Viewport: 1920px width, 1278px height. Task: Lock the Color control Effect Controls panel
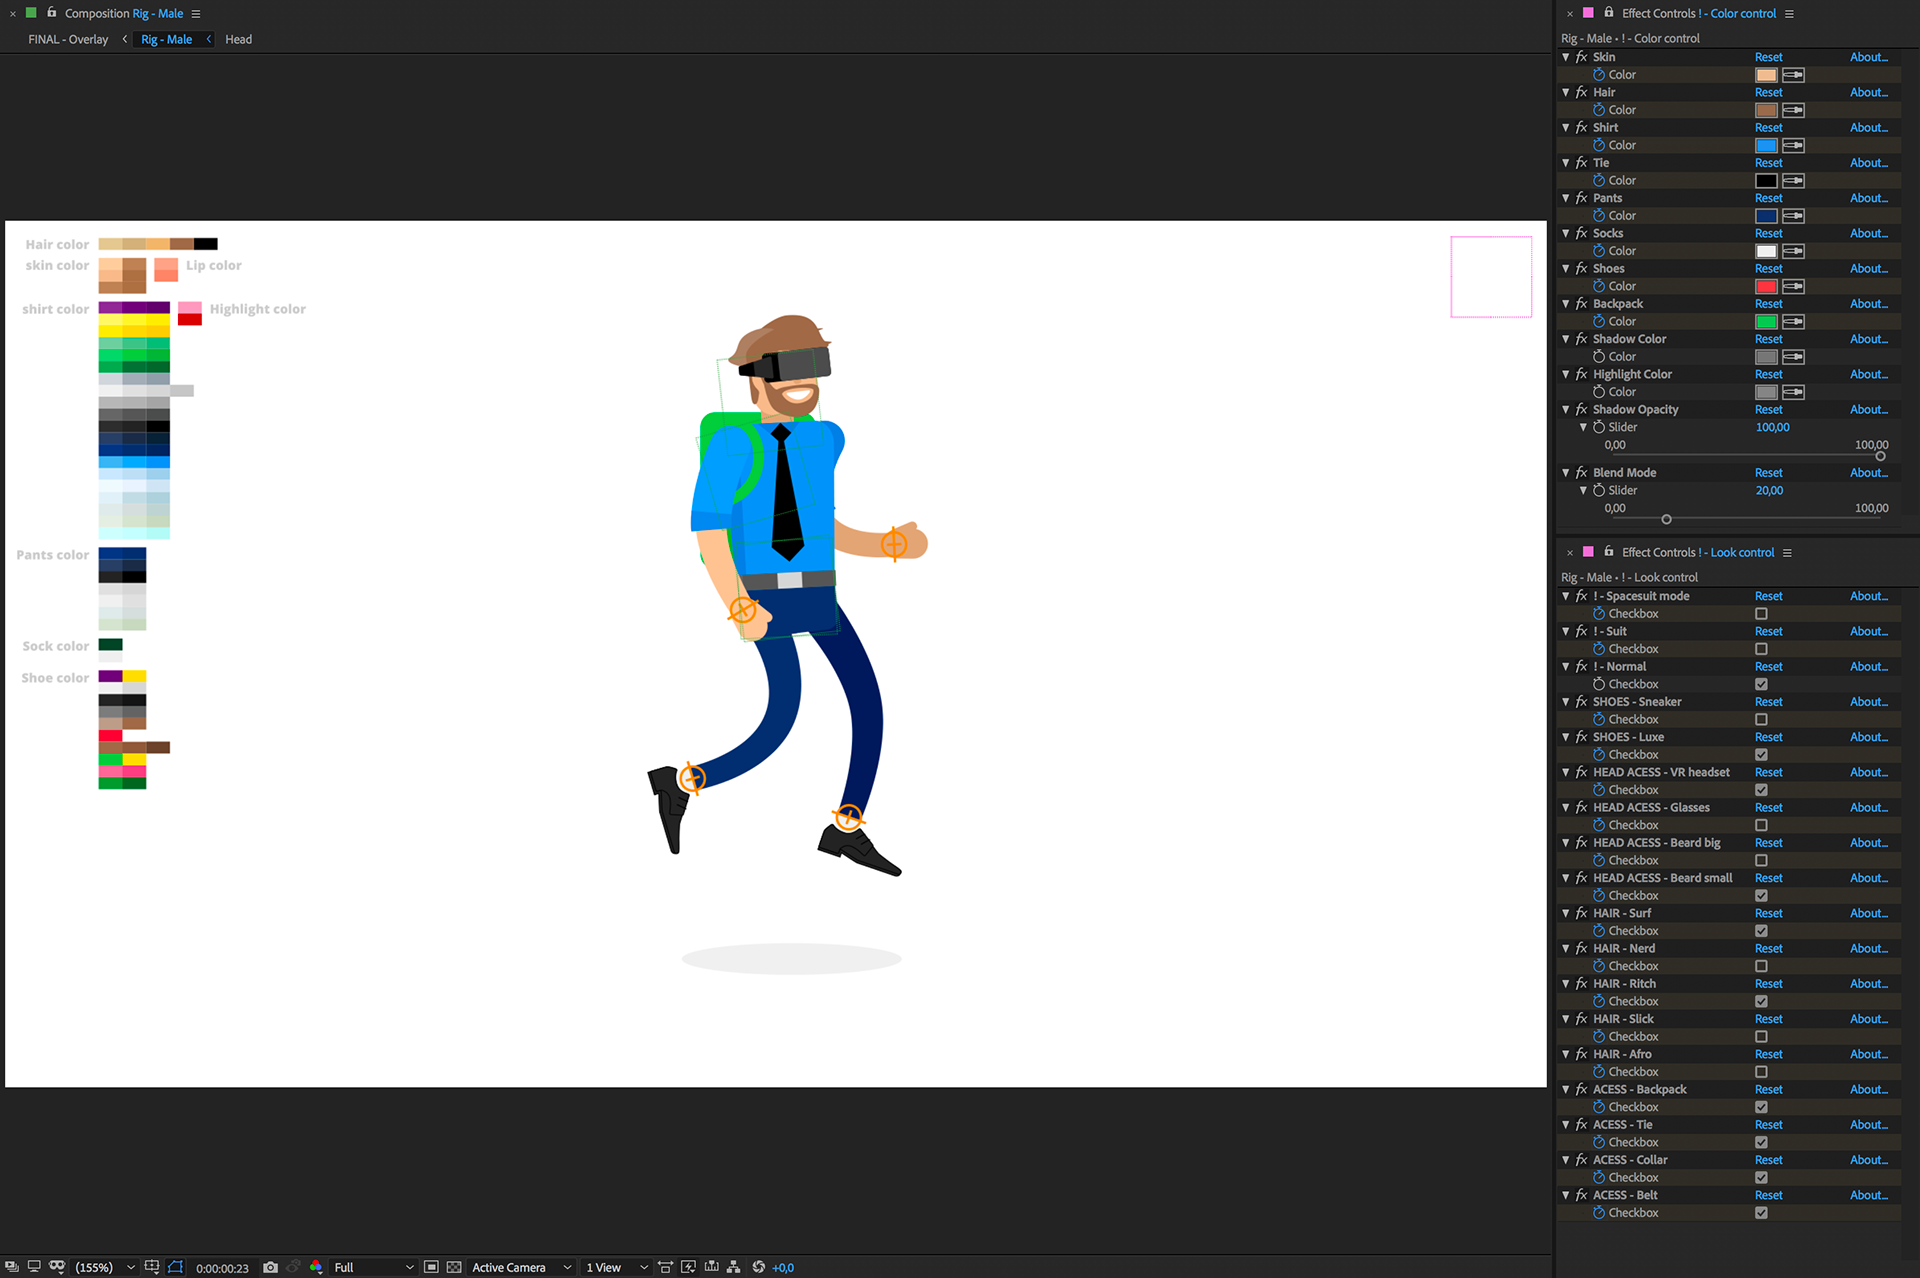coord(1608,13)
